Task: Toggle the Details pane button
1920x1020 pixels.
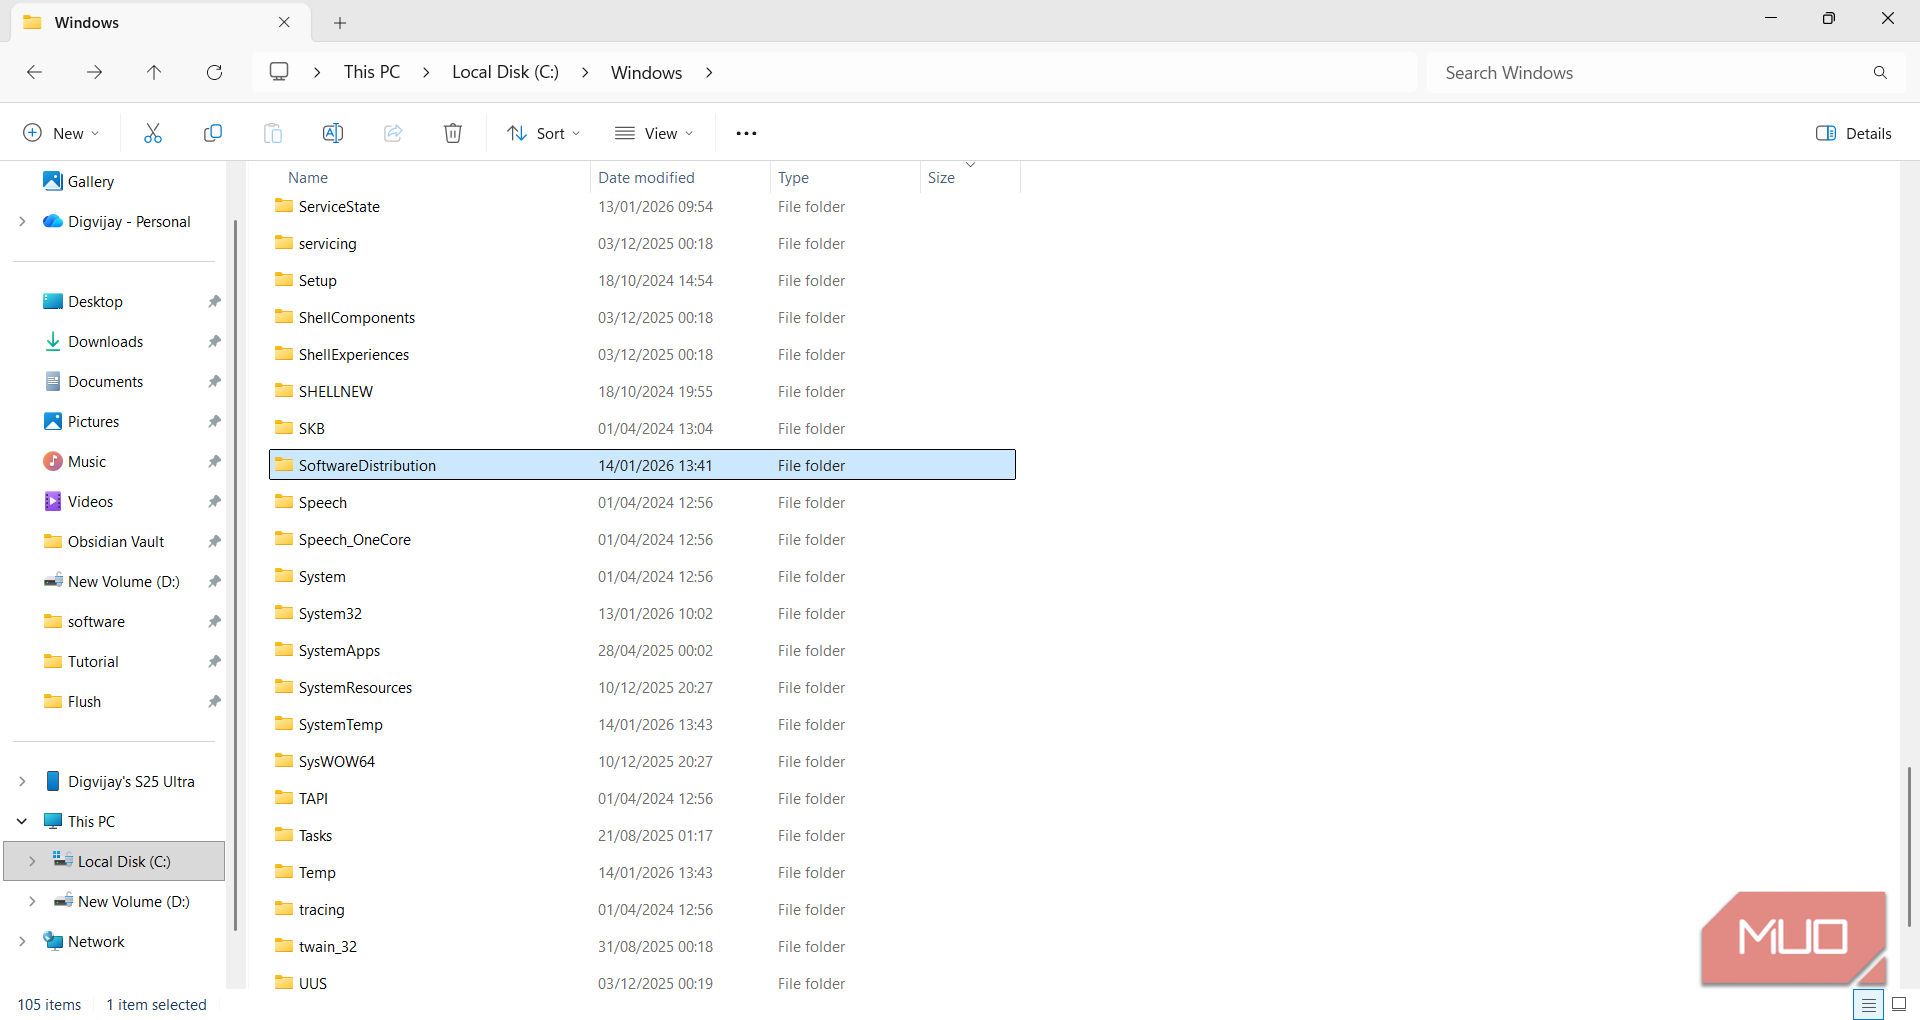Action: click(1853, 133)
